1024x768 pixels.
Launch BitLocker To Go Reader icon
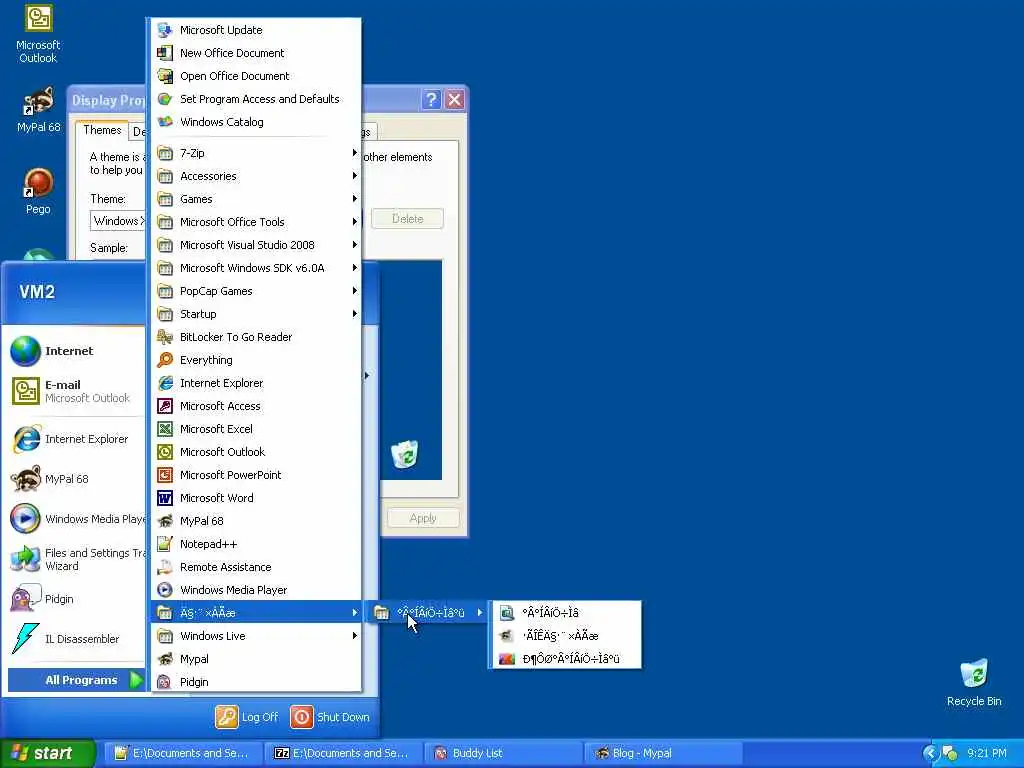(x=165, y=337)
